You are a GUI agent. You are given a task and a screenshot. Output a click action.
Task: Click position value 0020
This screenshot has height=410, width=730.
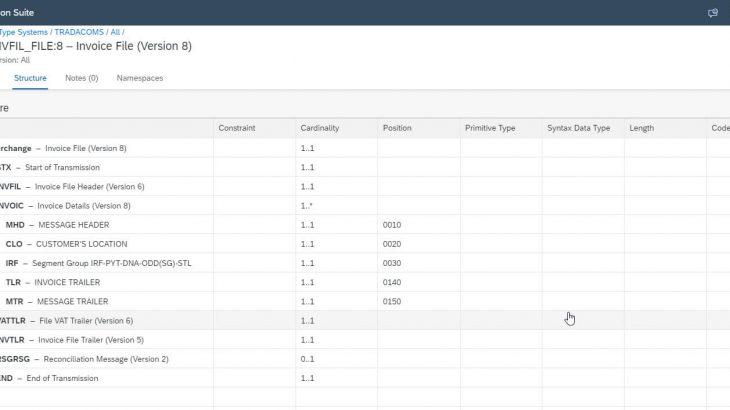[392, 244]
